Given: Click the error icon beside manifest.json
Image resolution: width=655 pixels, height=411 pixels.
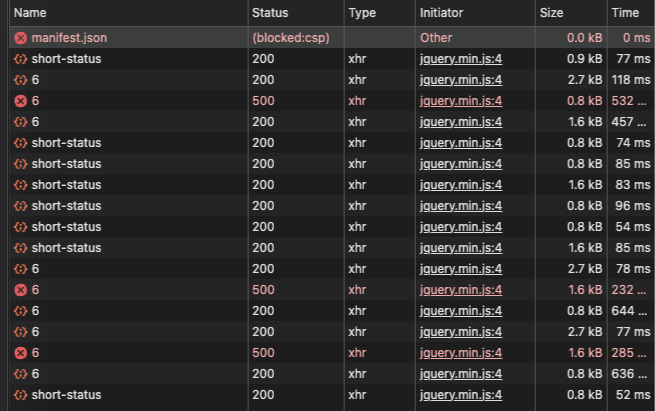Looking at the screenshot, I should click(x=20, y=38).
